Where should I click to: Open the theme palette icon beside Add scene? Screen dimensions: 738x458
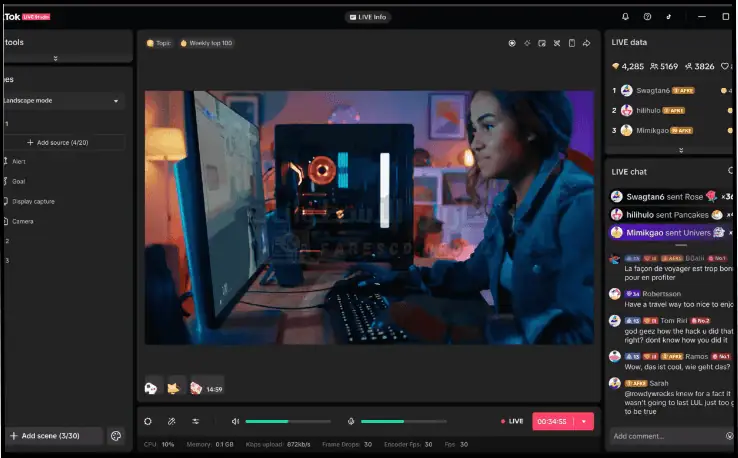tap(116, 436)
